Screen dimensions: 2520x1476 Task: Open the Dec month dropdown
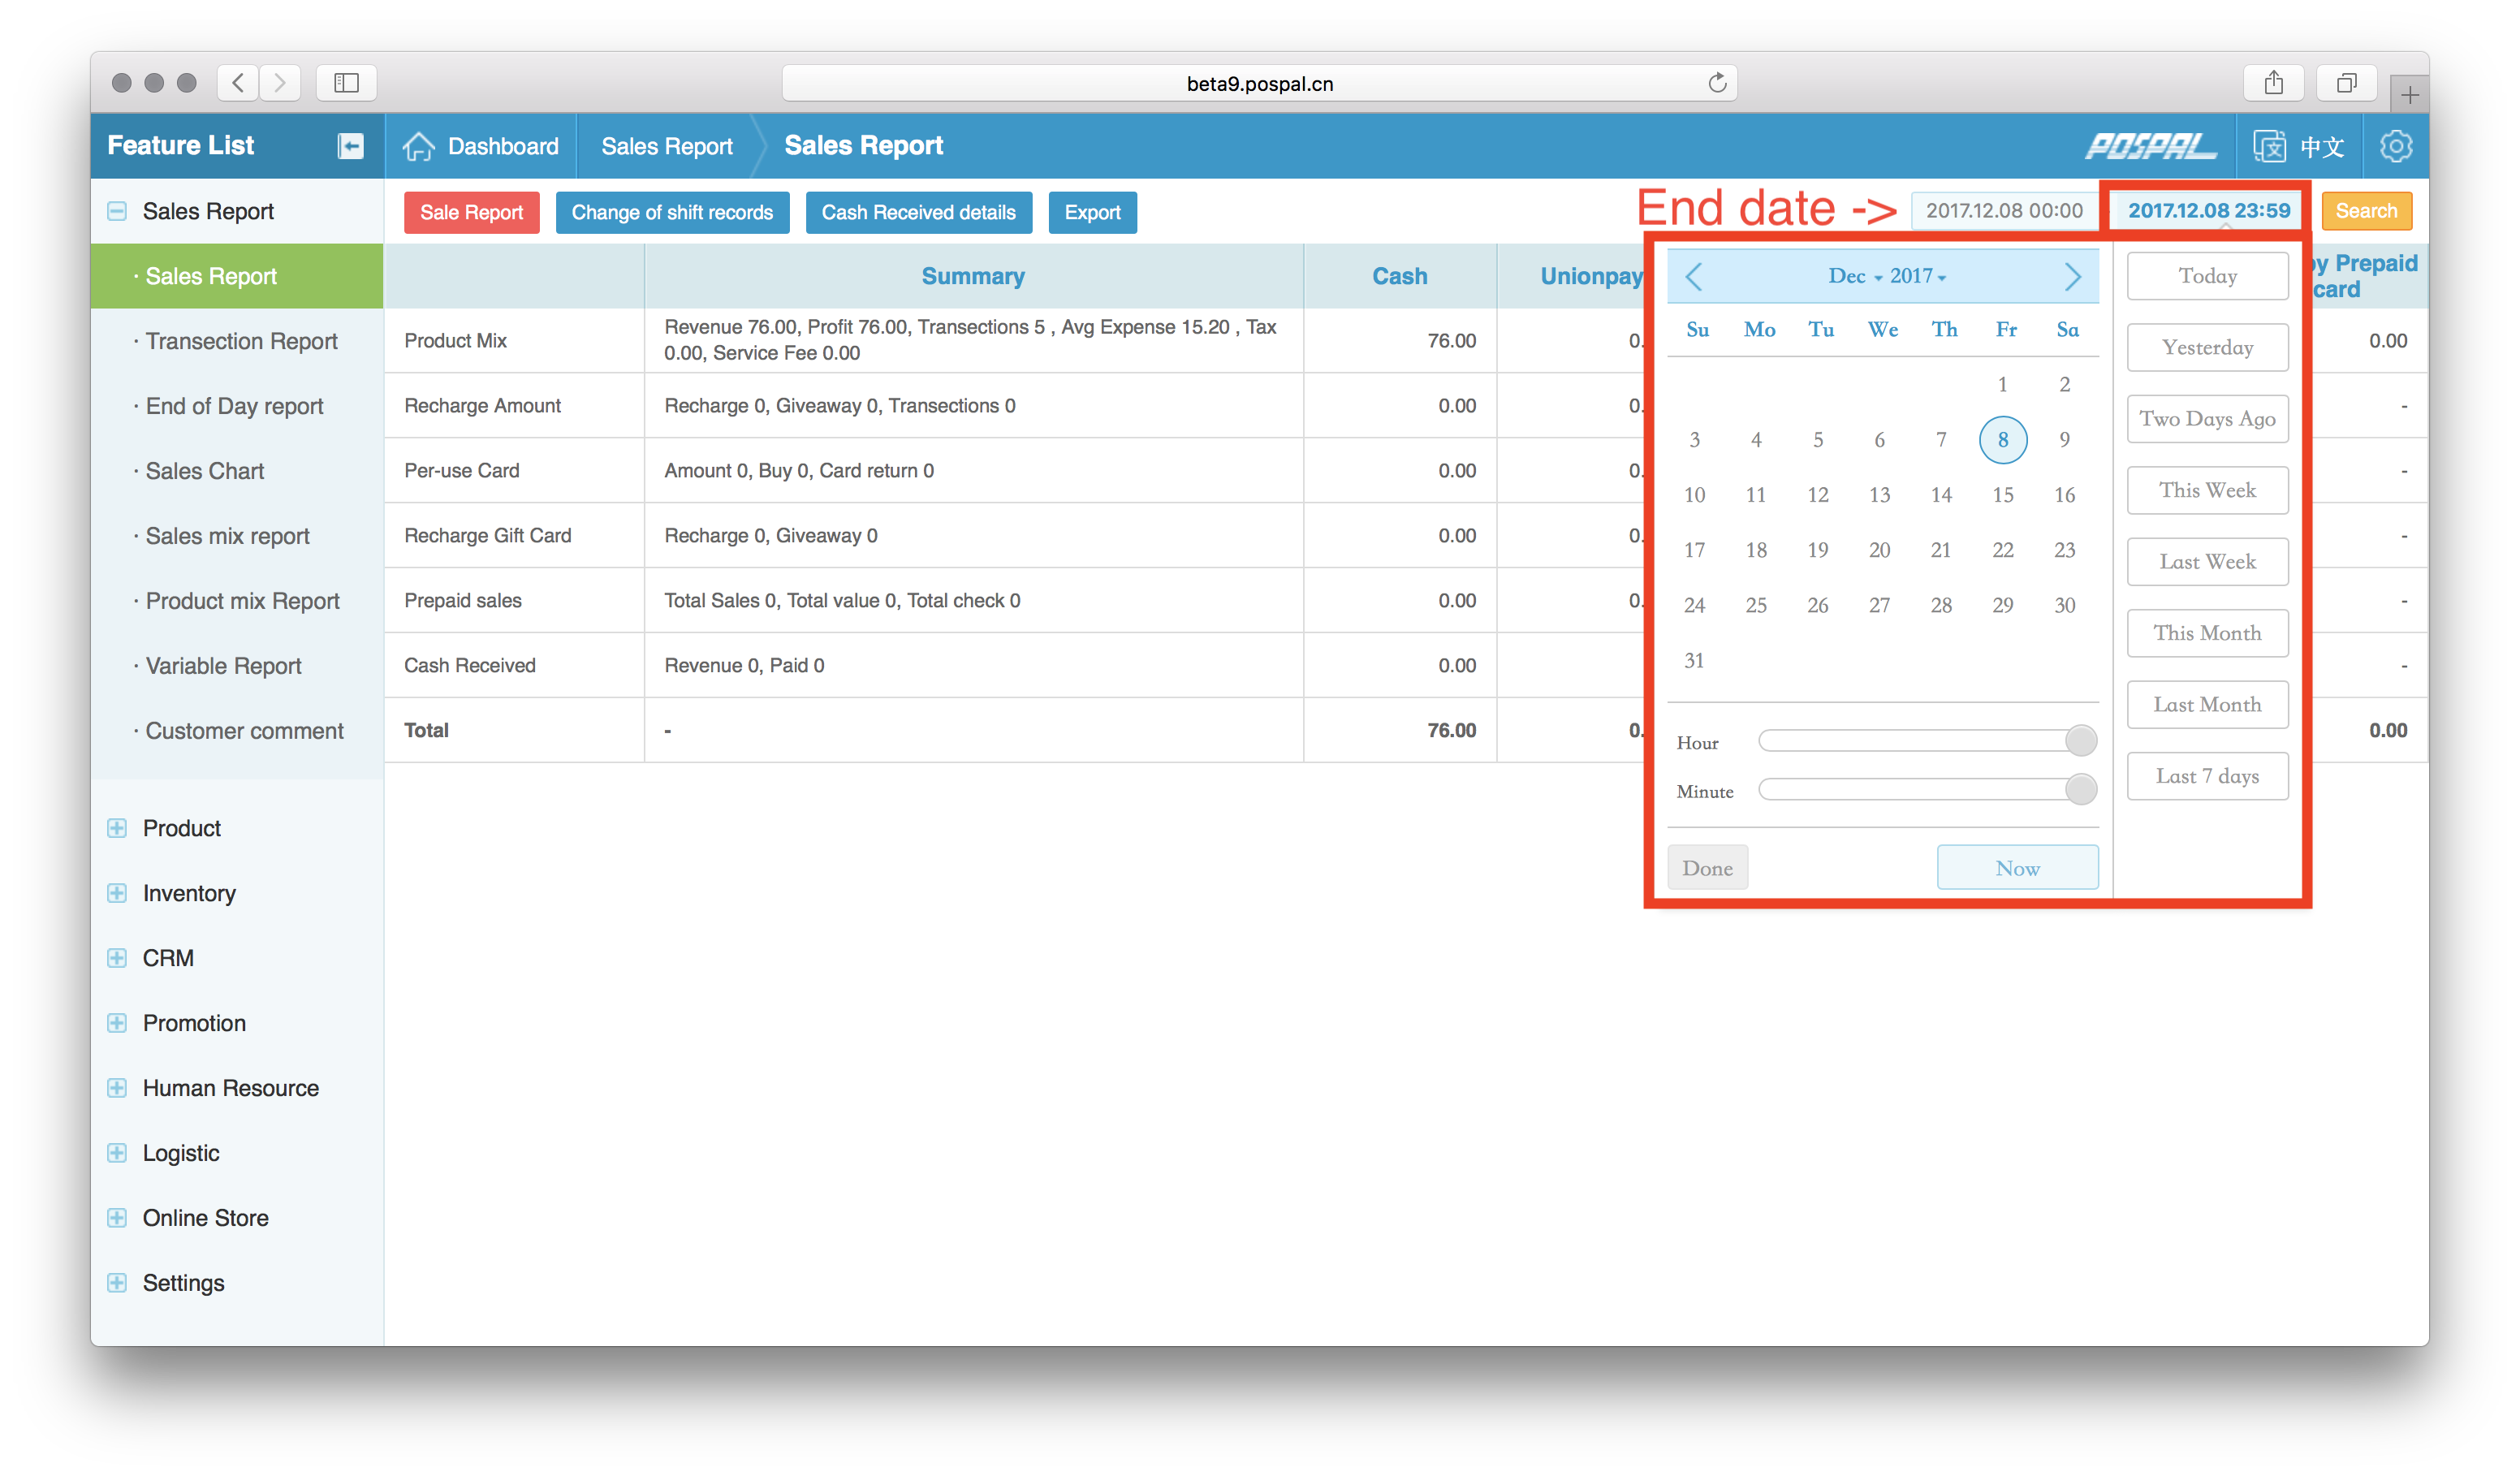point(1855,276)
